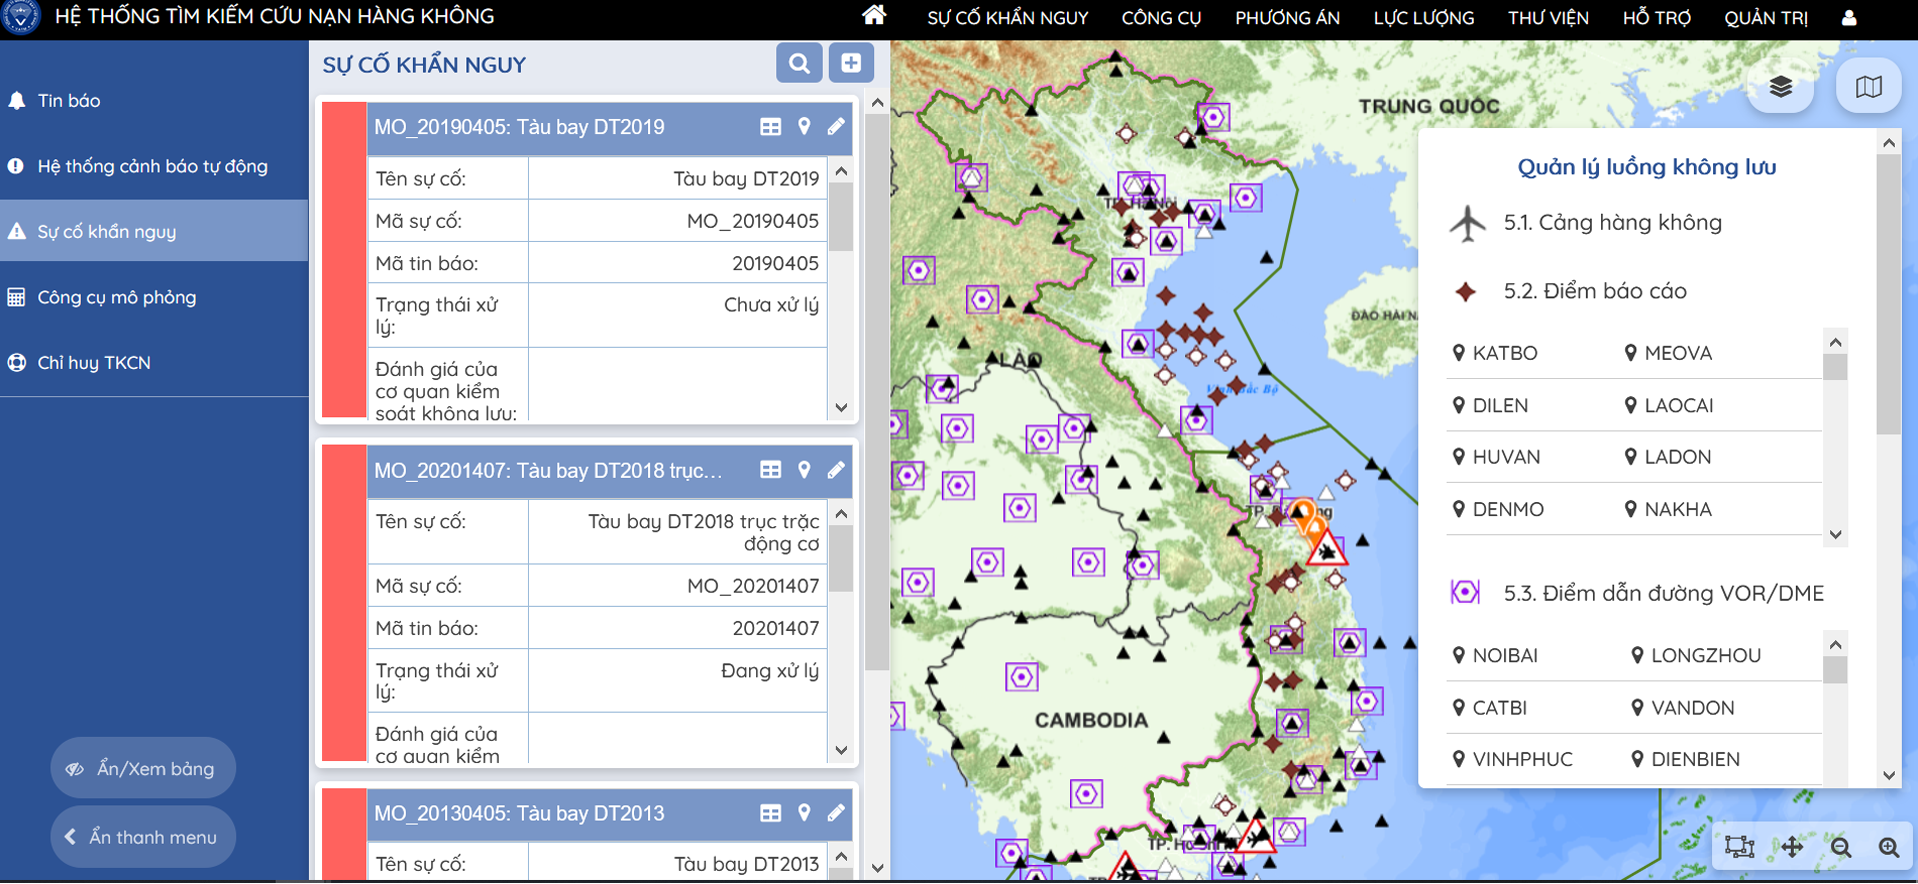The width and height of the screenshot is (1918, 884).
Task: Go to Hệ thống cảnh báo tự động
Action: (152, 166)
